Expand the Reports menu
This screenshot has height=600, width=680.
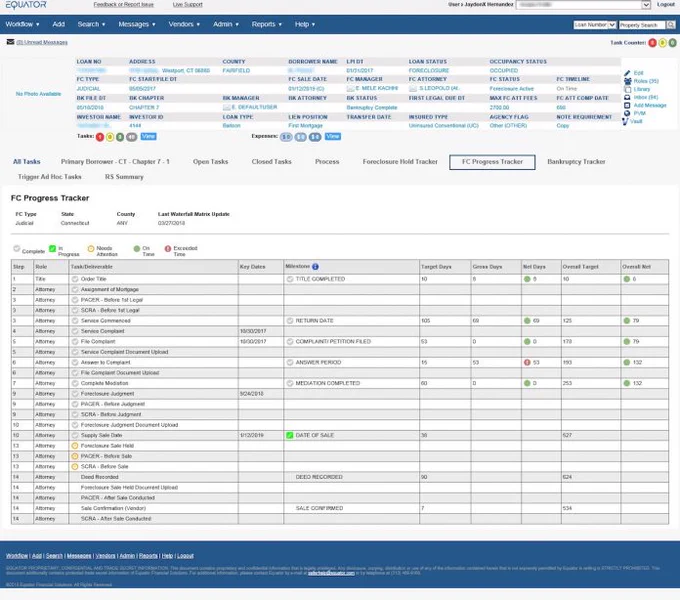coord(266,24)
